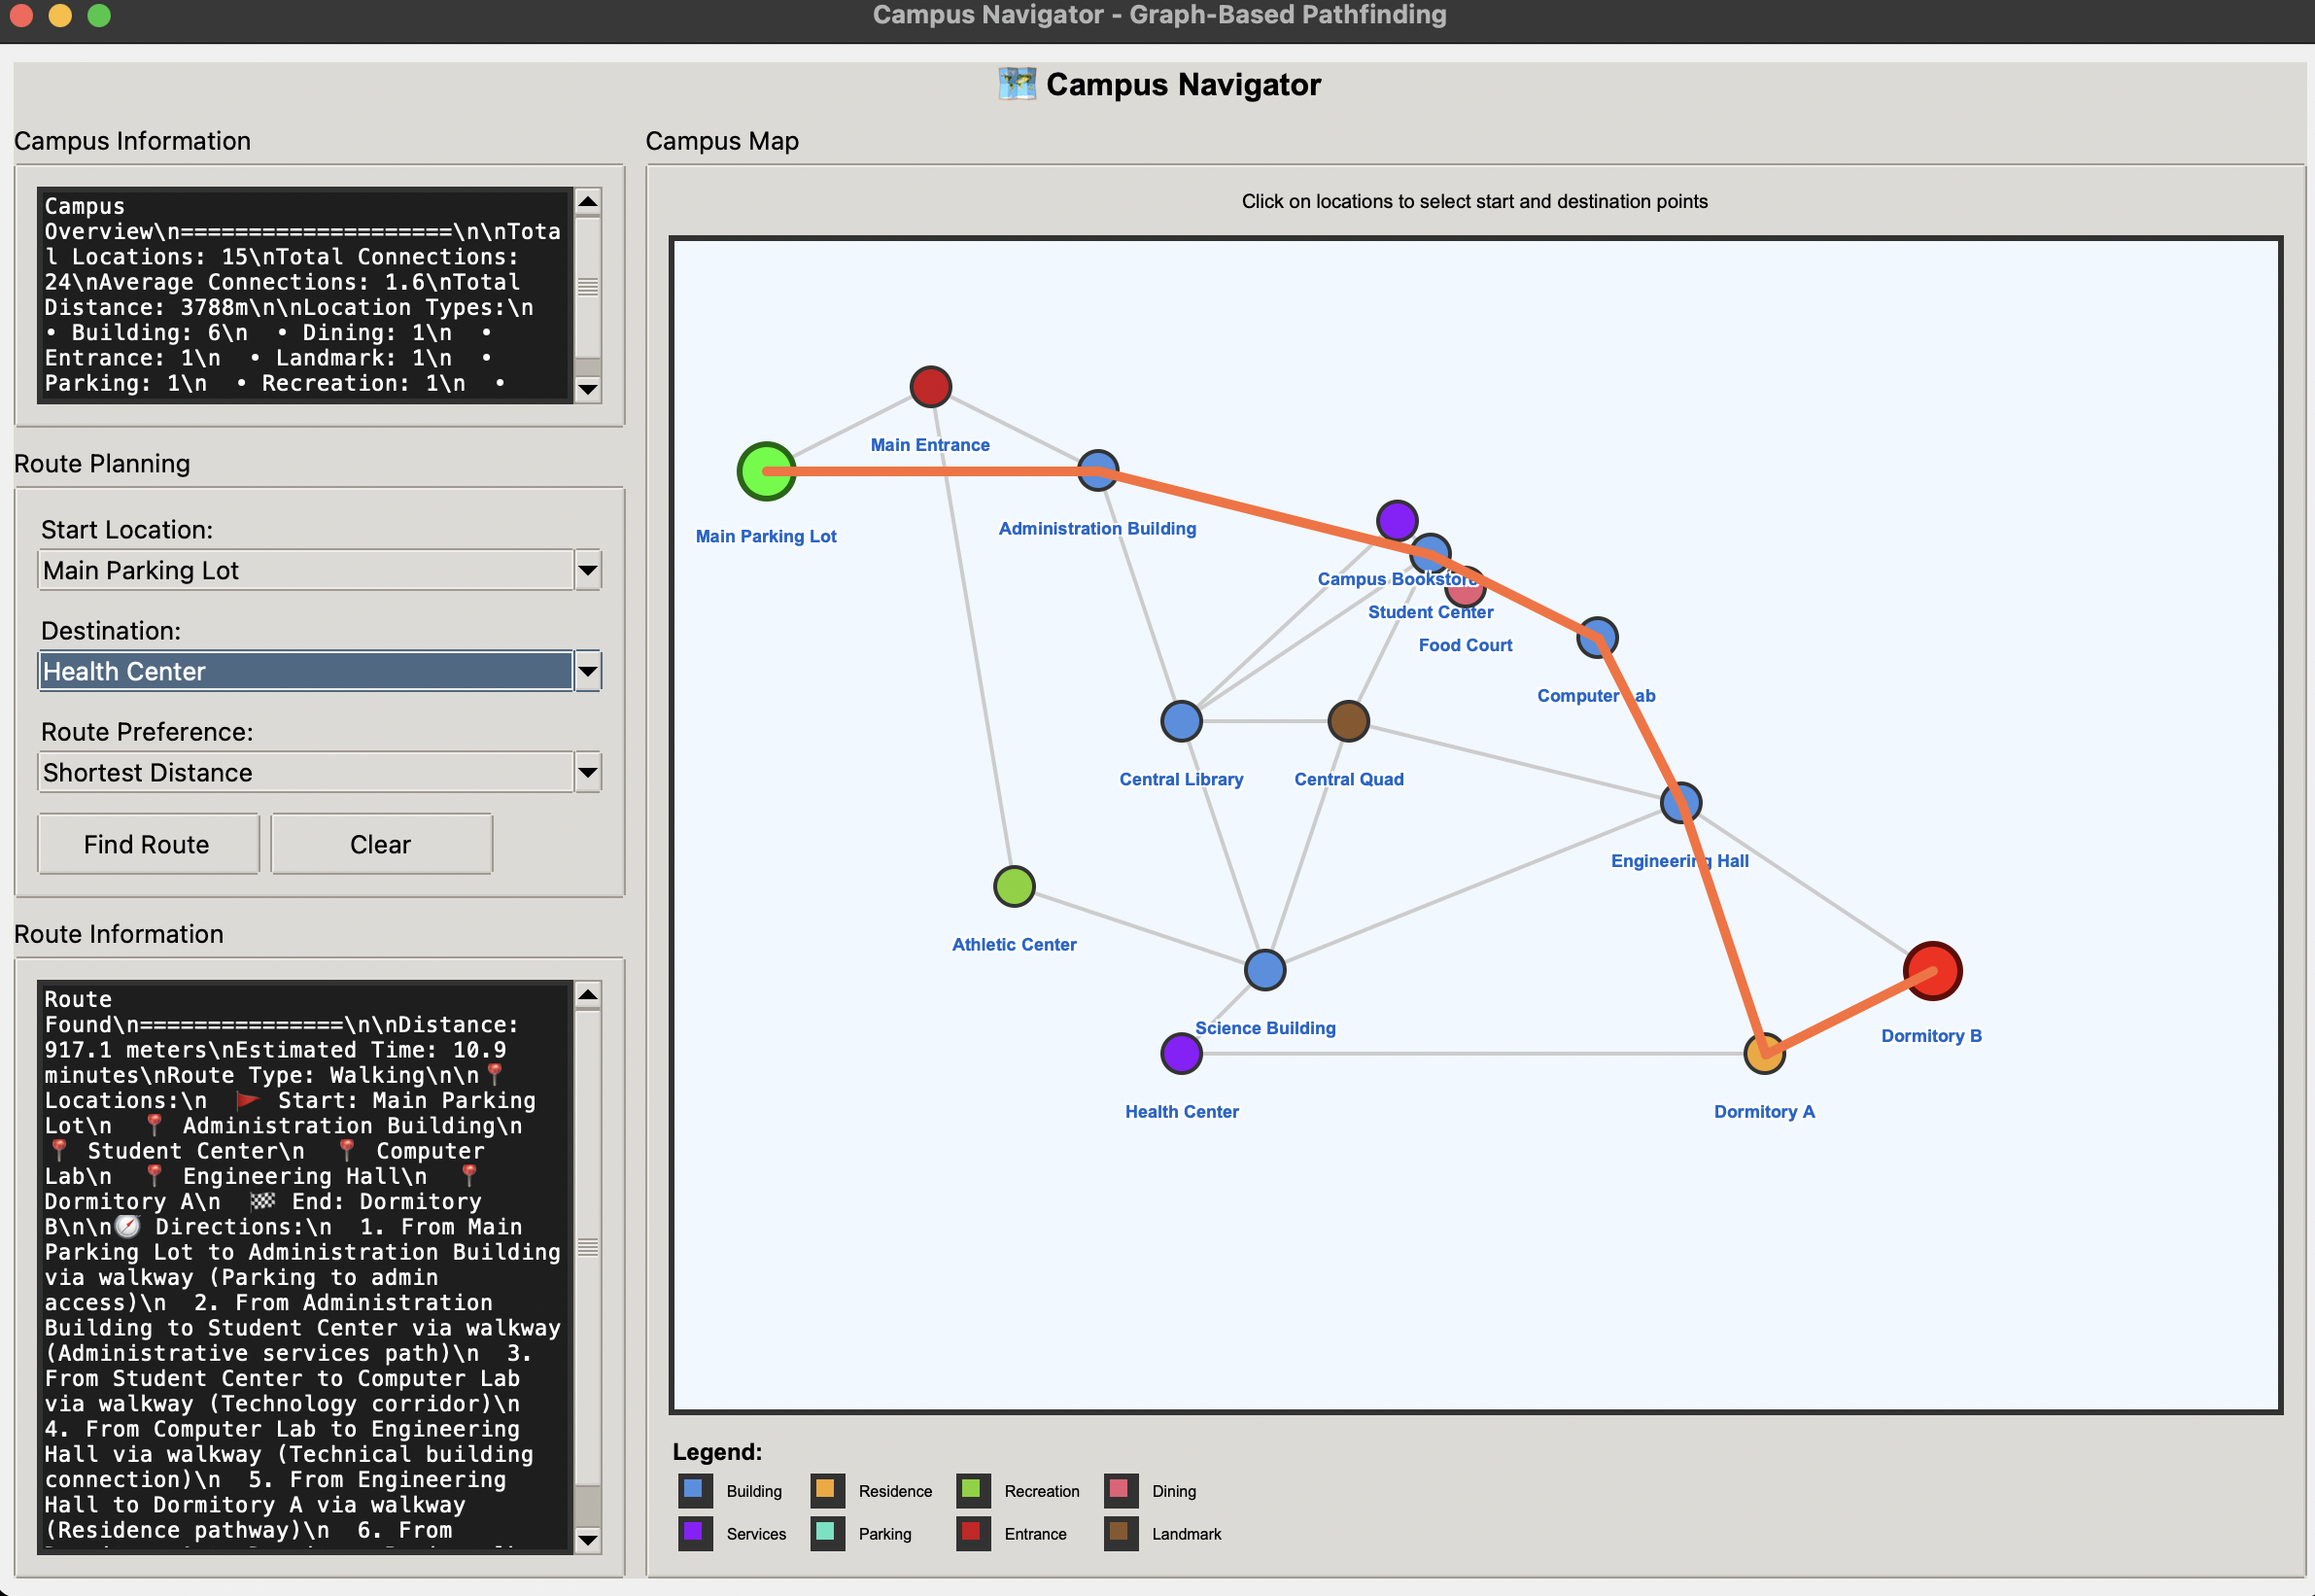2315x1596 pixels.
Task: Open the Route Preference dropdown
Action: click(587, 773)
